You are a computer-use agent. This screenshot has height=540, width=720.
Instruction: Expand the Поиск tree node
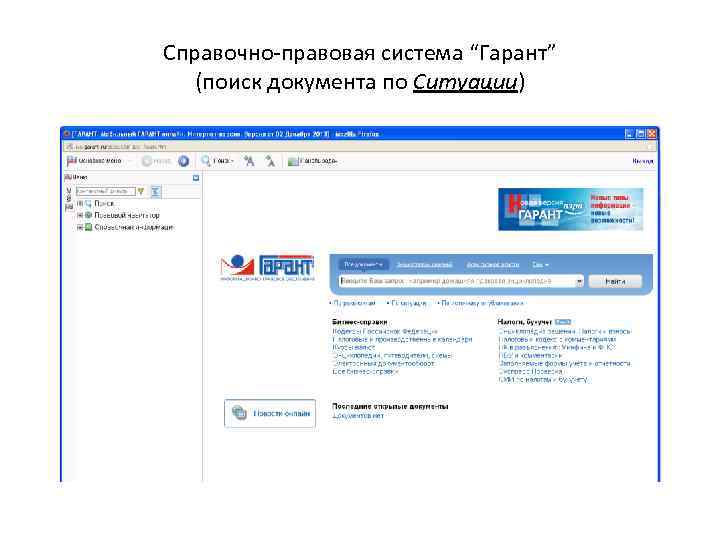pos(80,203)
